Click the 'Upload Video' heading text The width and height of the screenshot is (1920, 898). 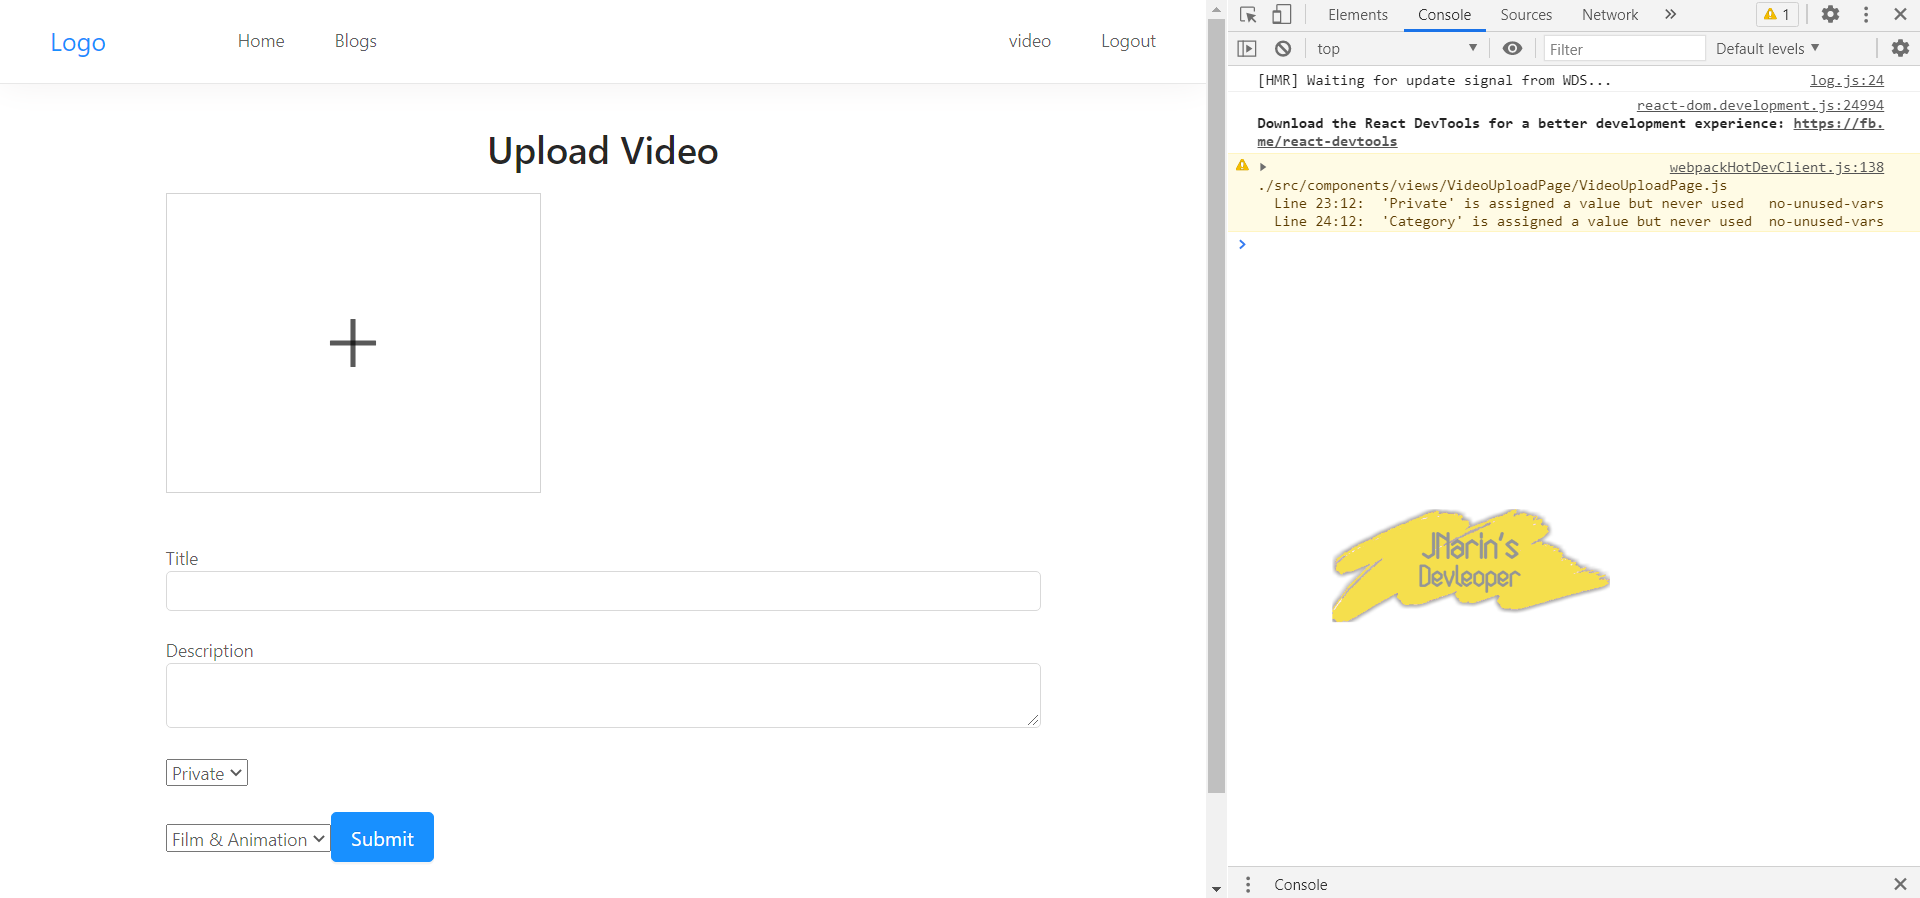[603, 151]
